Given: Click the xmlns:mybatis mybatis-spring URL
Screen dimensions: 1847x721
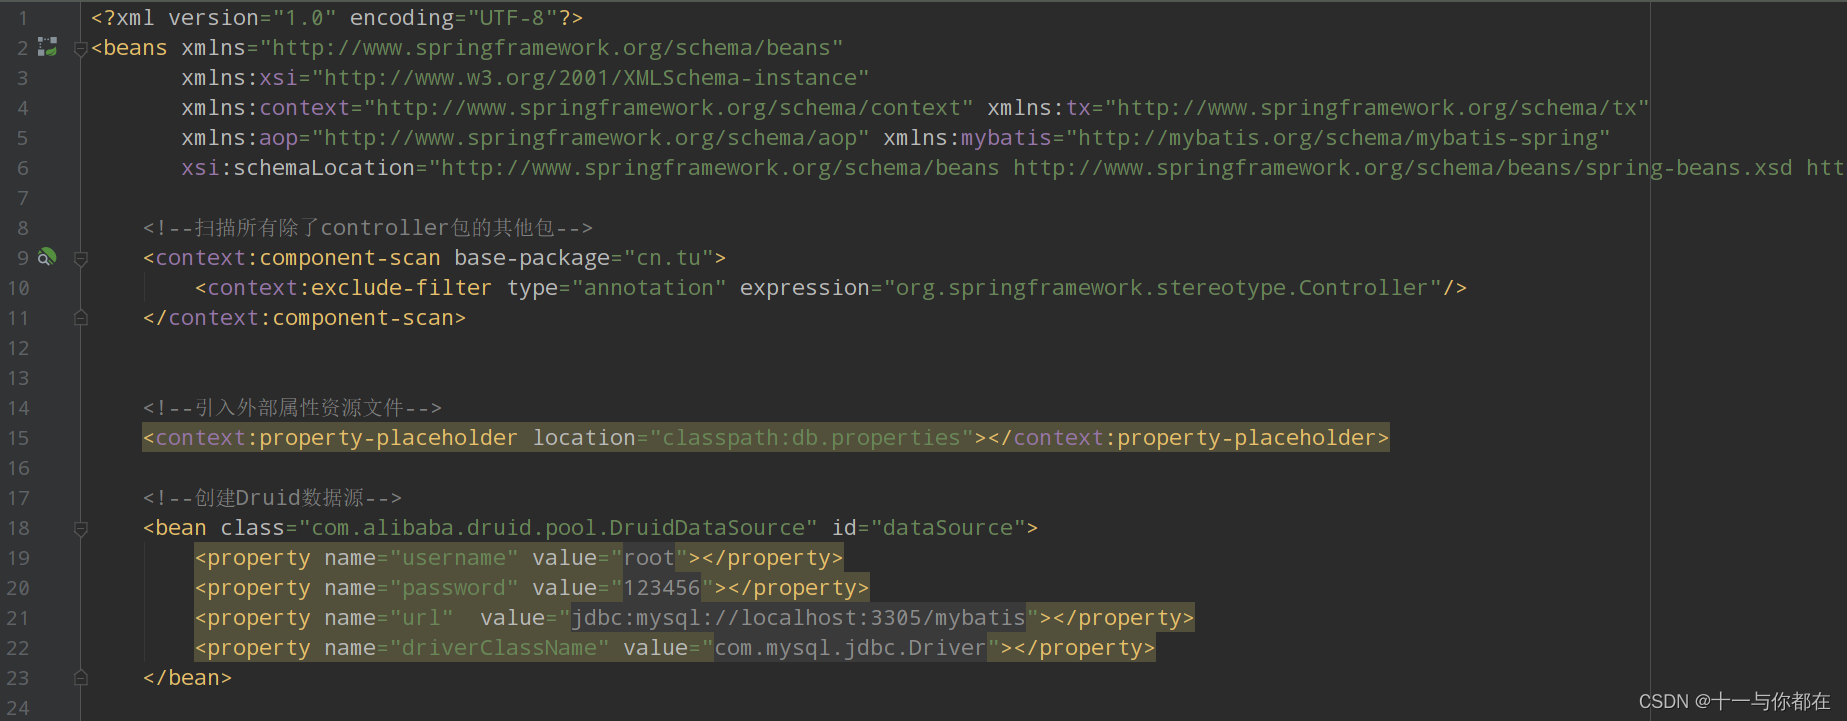Looking at the screenshot, I should click(x=1338, y=138).
